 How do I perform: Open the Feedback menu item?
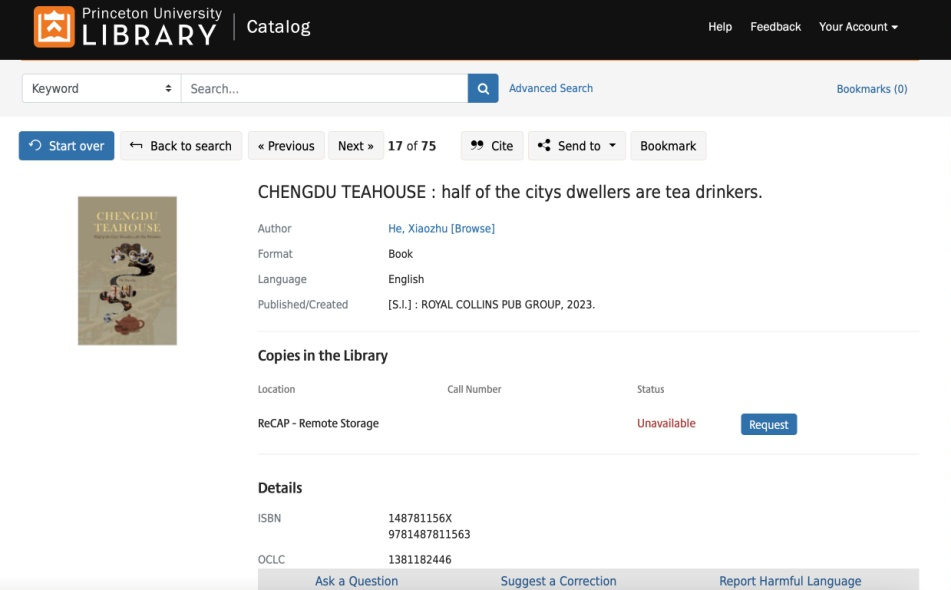click(x=775, y=27)
